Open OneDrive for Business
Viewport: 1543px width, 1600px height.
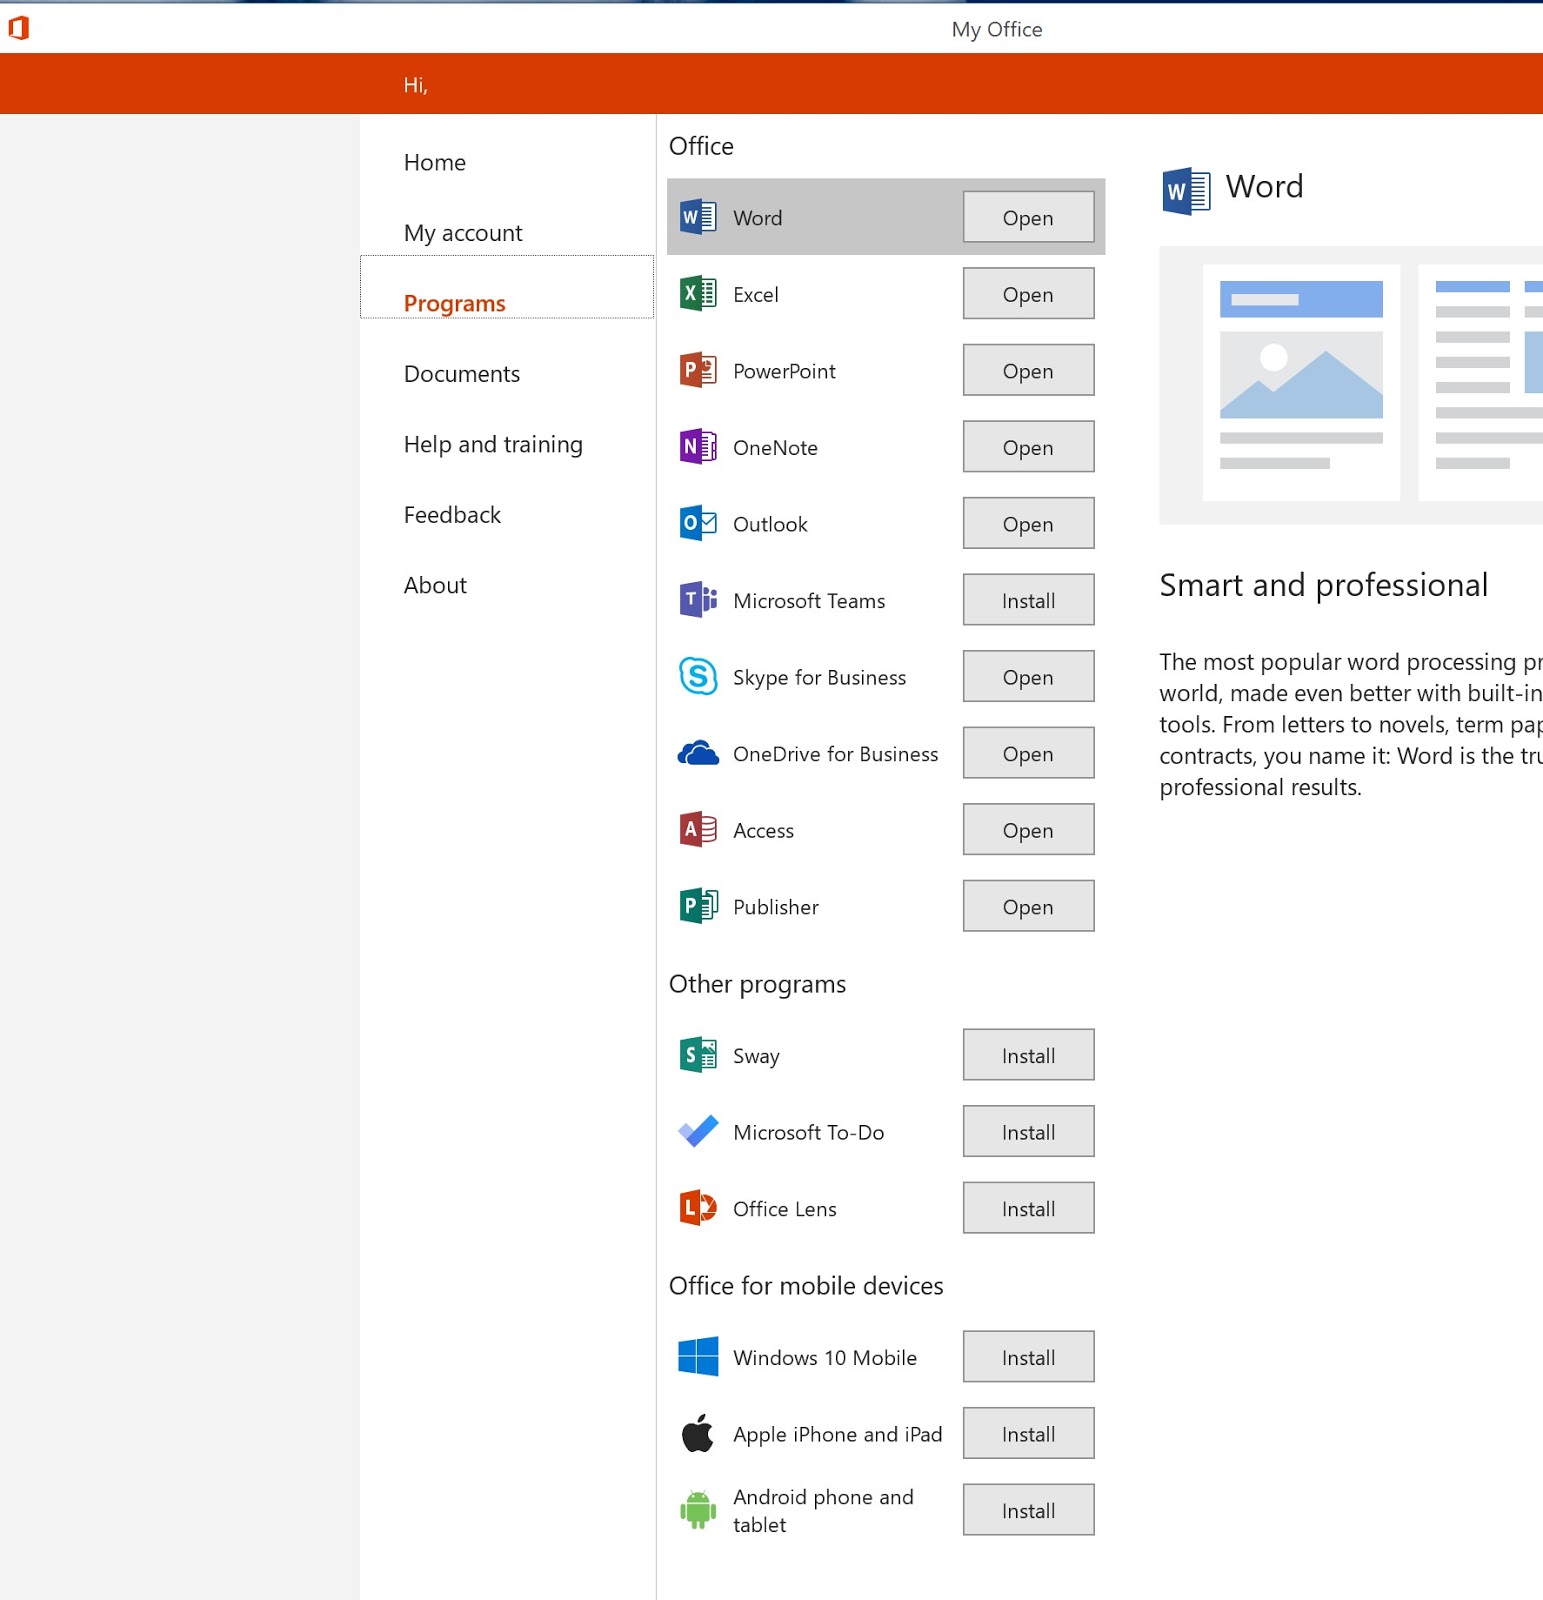[1028, 753]
